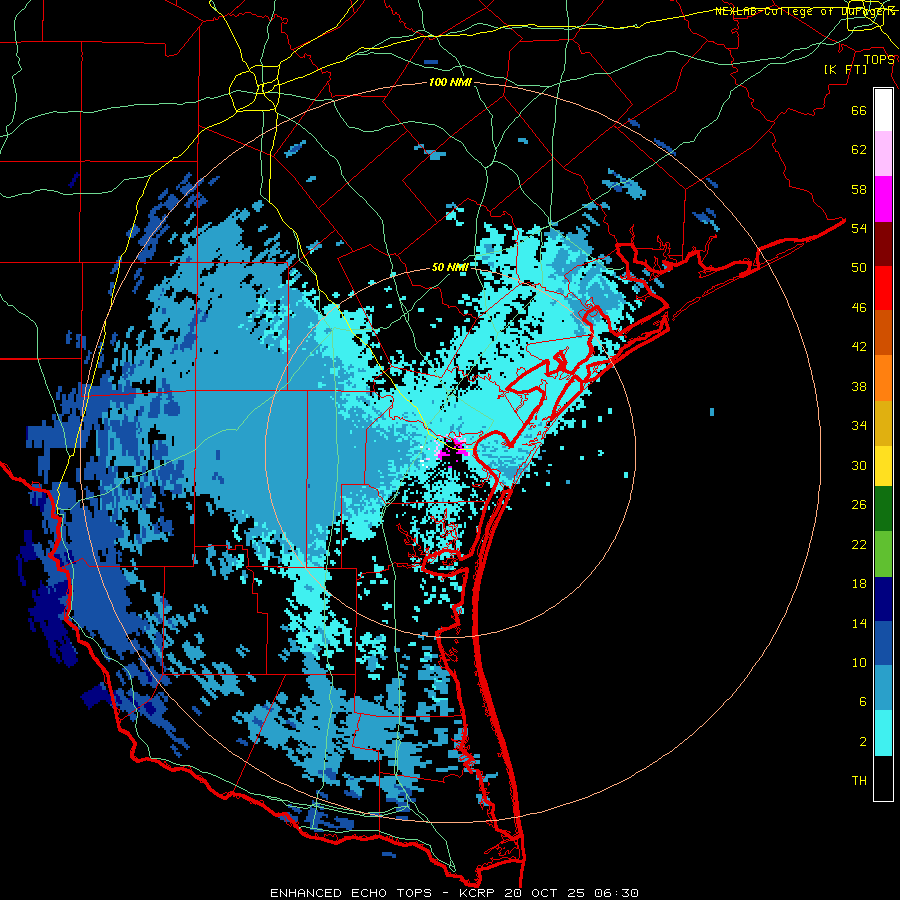
Task: Click the medium blue legend swatch
Action: click(883, 643)
